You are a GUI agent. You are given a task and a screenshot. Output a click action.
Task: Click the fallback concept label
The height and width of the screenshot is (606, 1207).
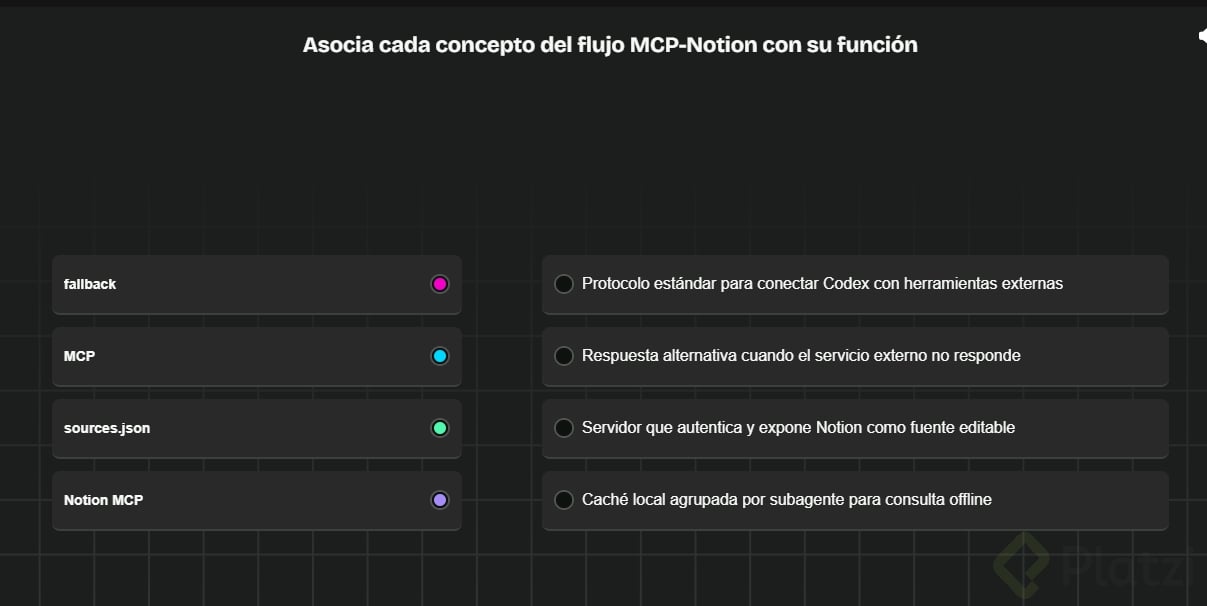pyautogui.click(x=90, y=284)
